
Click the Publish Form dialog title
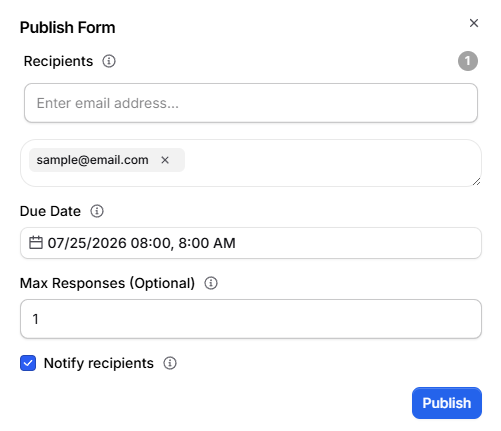[68, 27]
